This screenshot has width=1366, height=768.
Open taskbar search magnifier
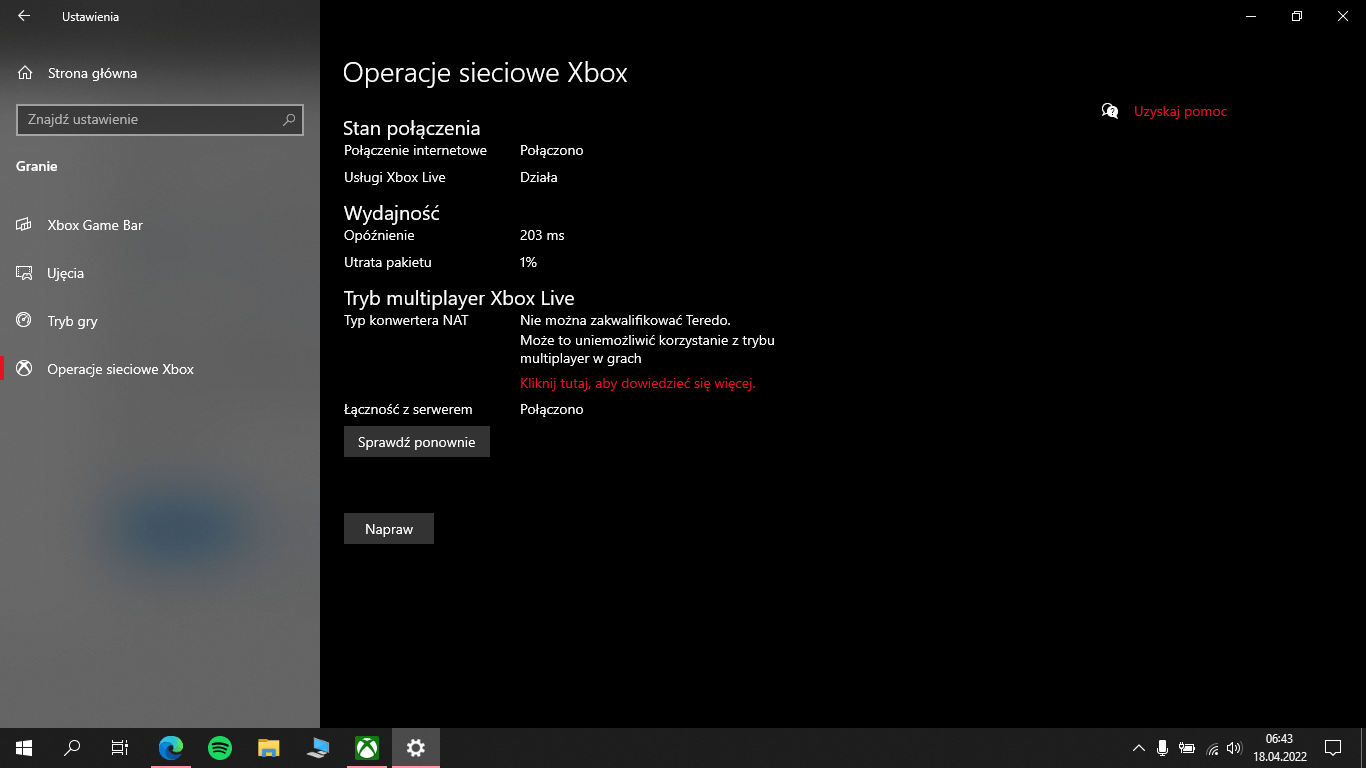(72, 748)
